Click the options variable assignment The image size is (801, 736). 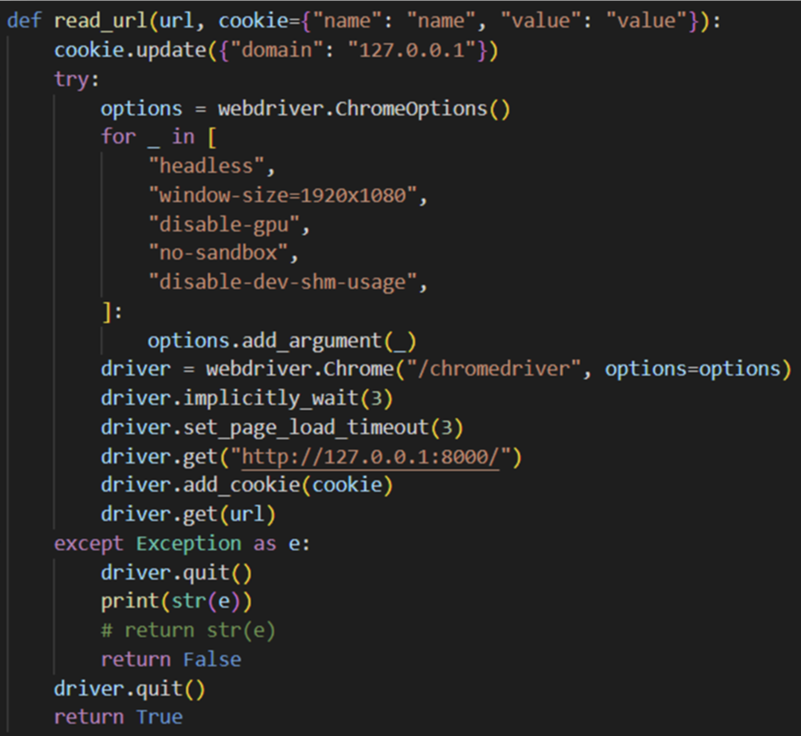tap(142, 109)
